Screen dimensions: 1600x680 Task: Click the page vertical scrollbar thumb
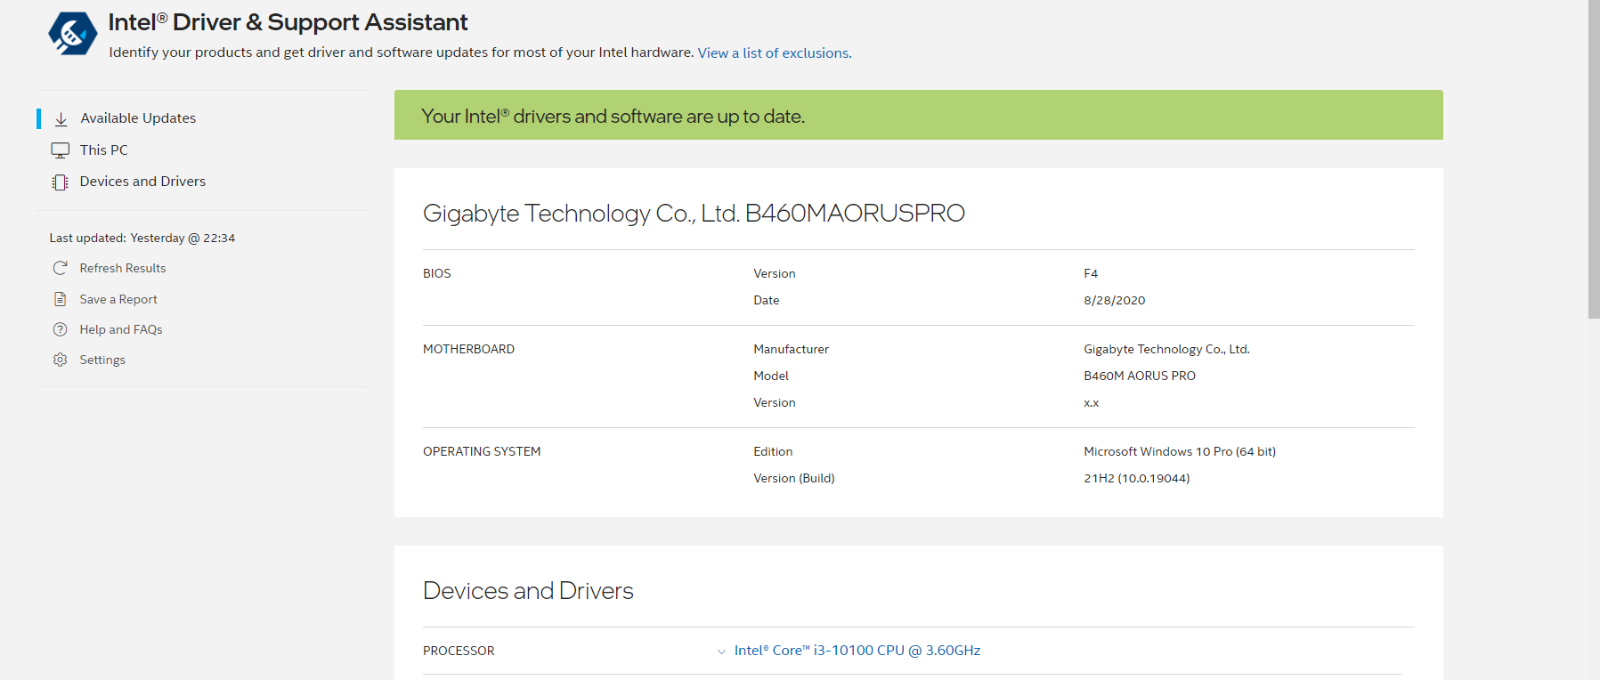pos(1594,160)
